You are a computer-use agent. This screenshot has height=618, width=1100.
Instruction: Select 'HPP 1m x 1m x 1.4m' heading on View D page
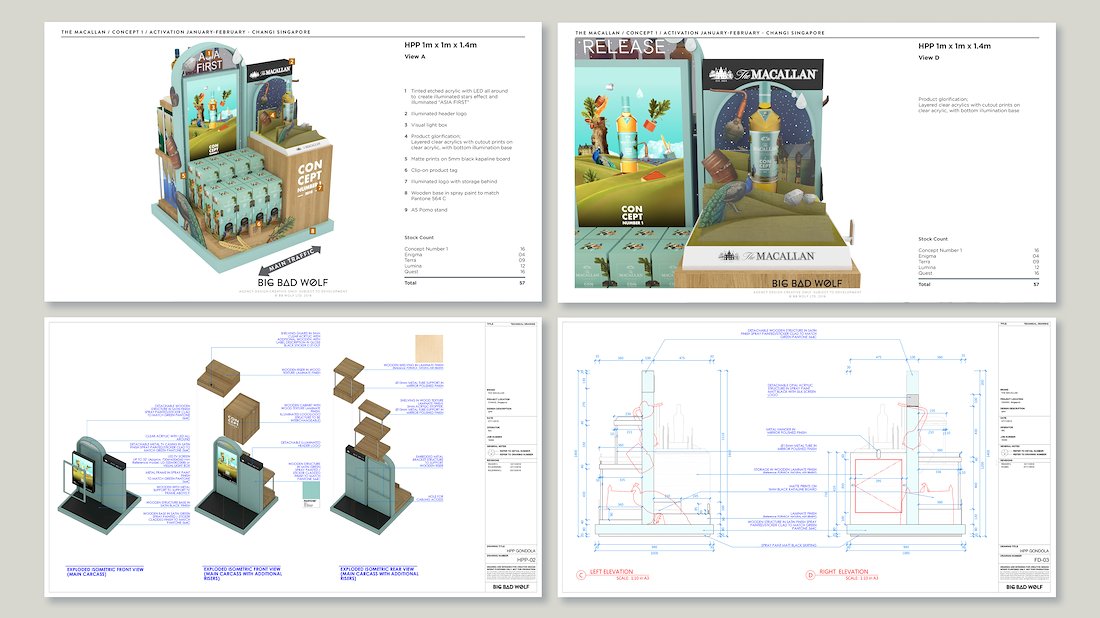(955, 46)
